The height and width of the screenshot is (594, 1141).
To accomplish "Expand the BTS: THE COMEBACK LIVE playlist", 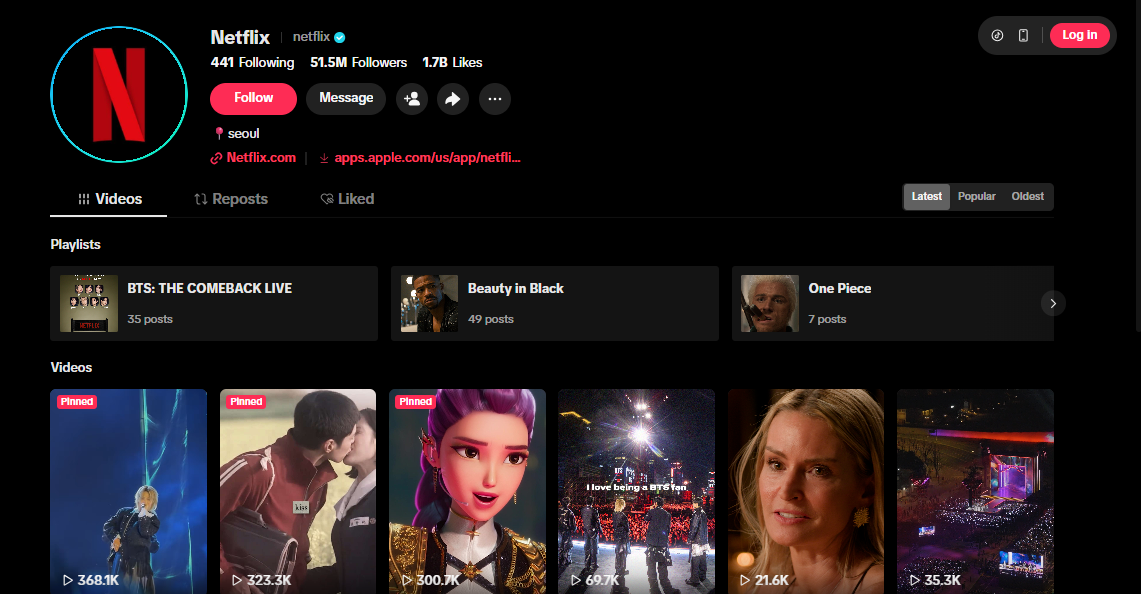I will [213, 302].
